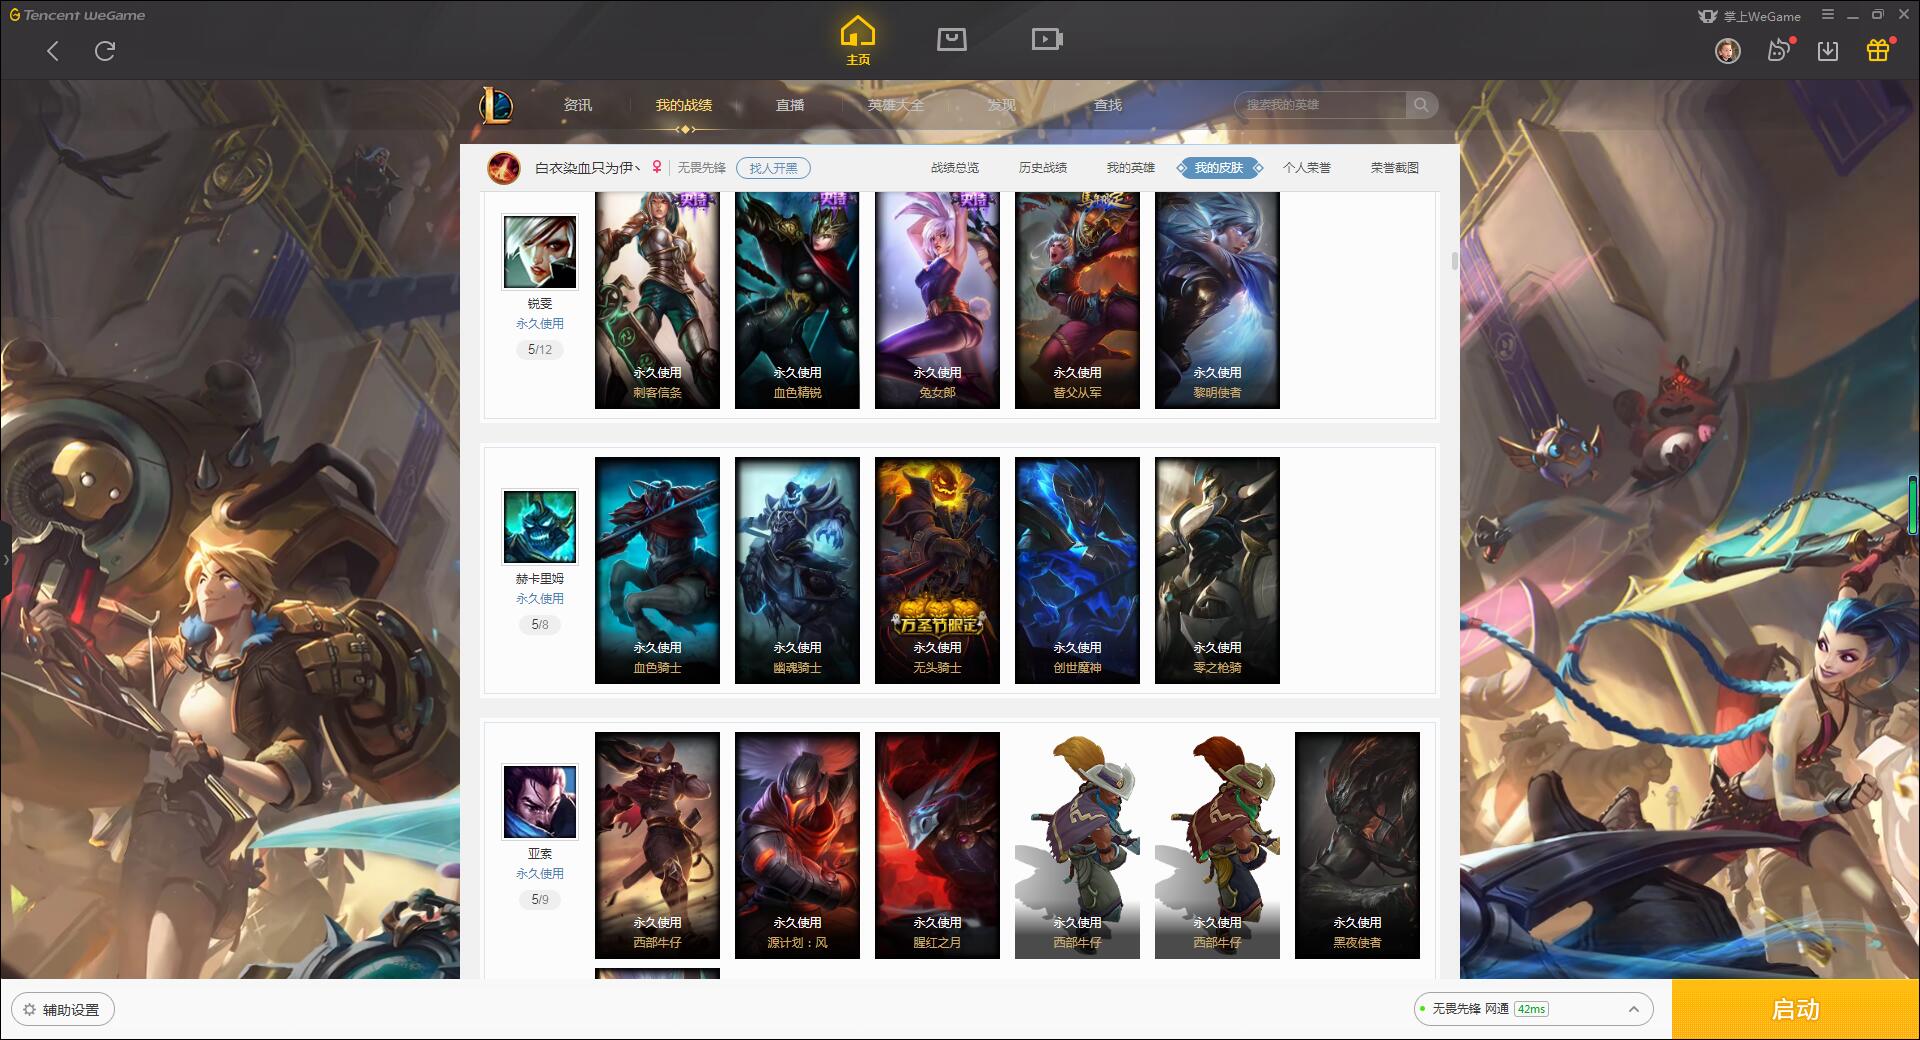Open the 刺客信条 Riven skin thumbnail
The height and width of the screenshot is (1040, 1920).
[657, 300]
